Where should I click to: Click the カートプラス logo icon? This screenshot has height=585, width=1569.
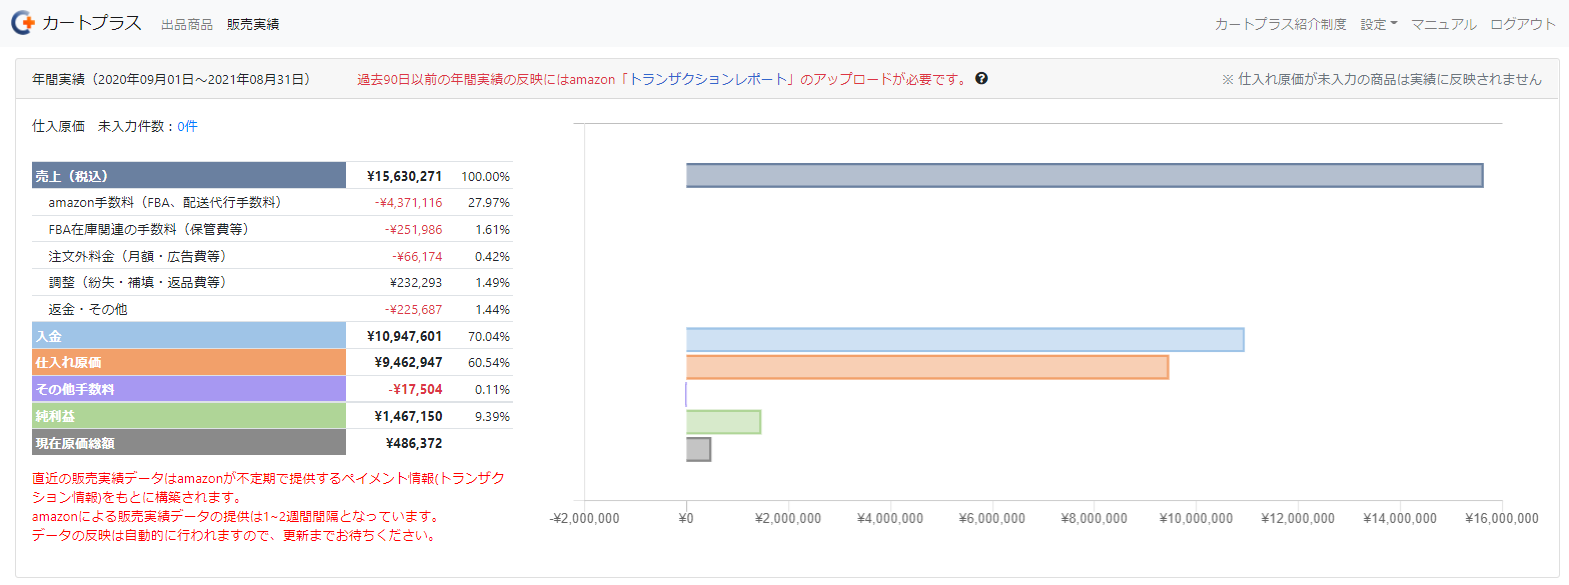(x=22, y=22)
